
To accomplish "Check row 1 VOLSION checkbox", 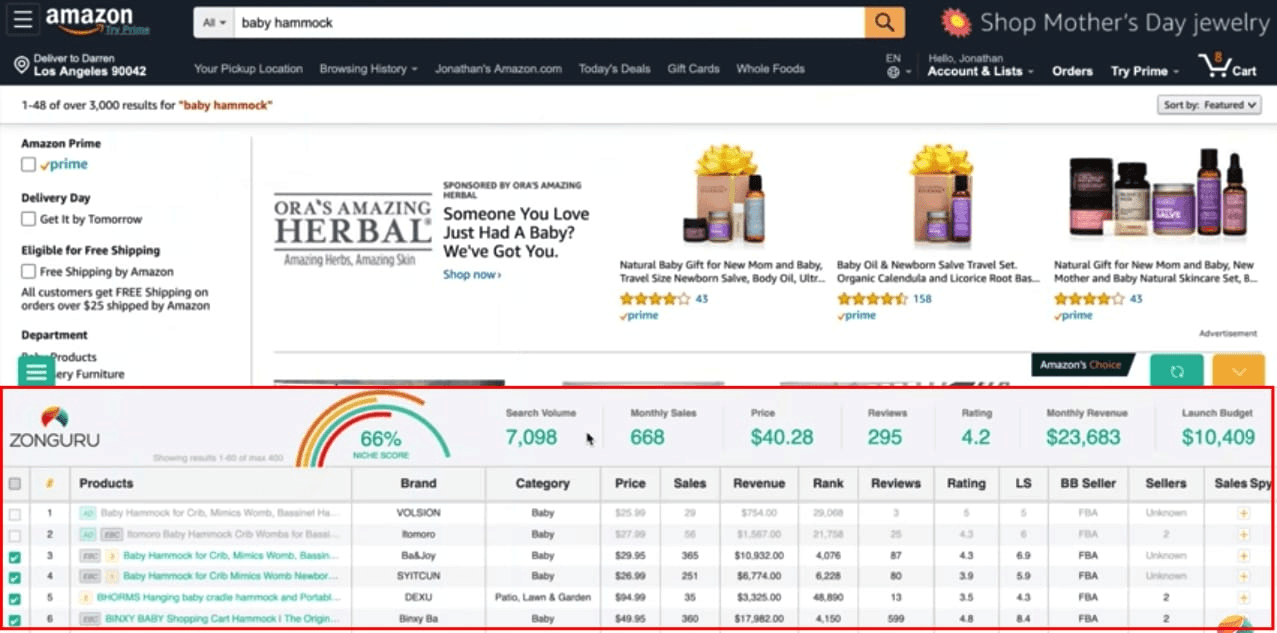I will pyautogui.click(x=15, y=513).
